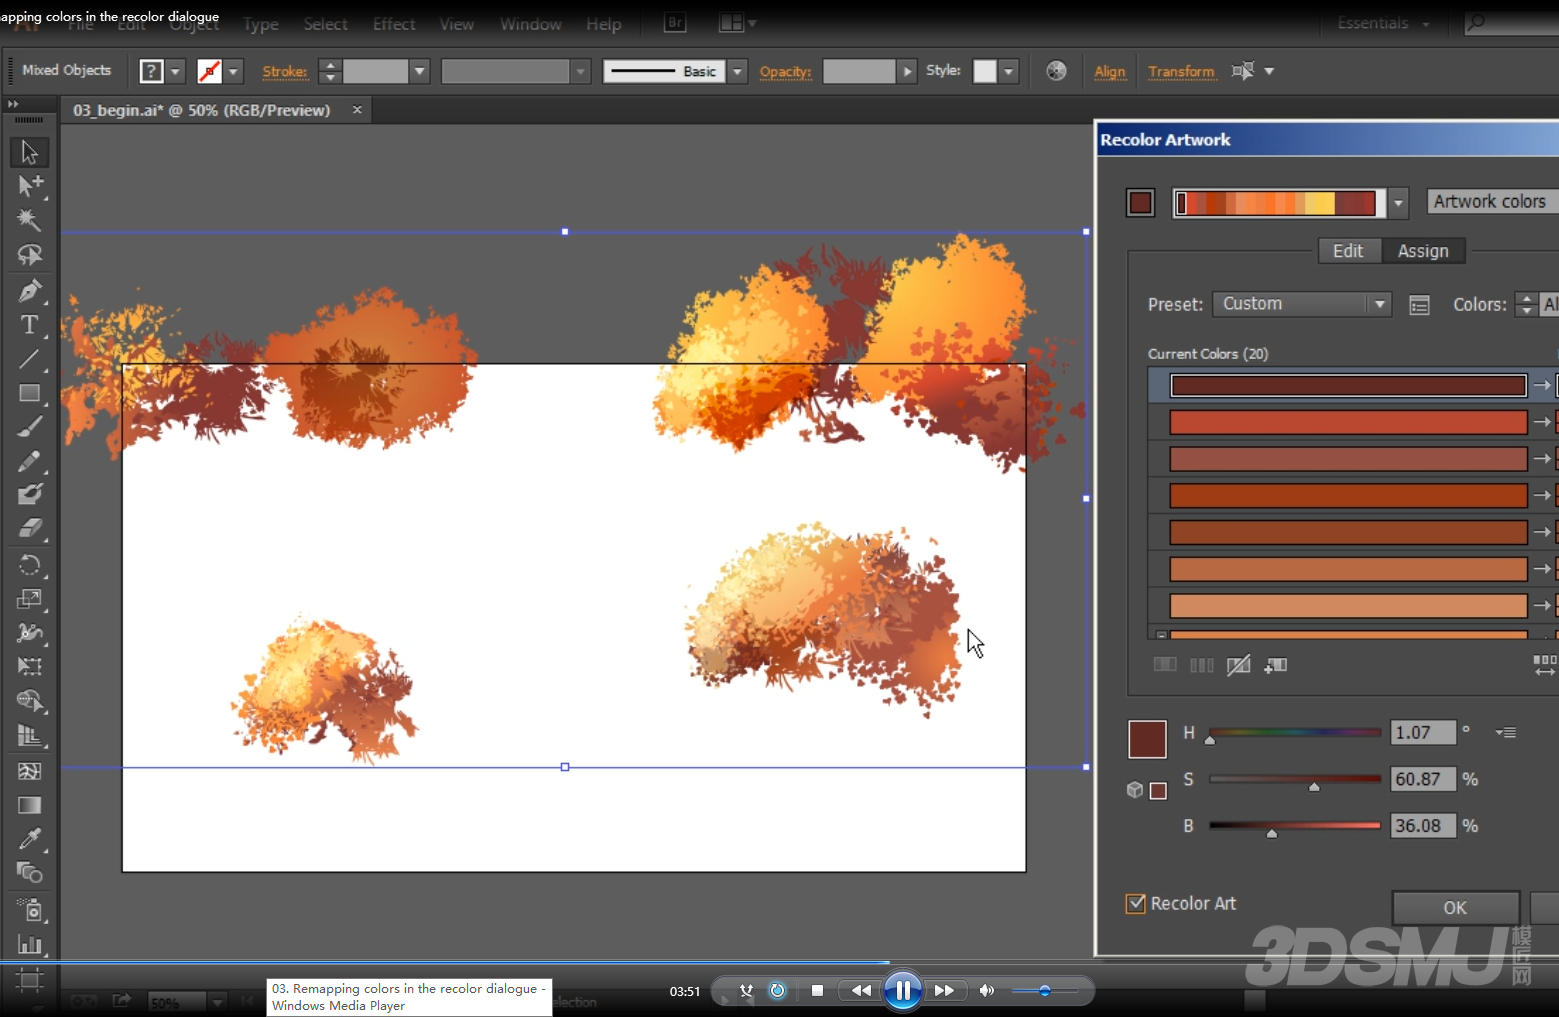
Task: Open the Basic brush definition dropdown
Action: coord(738,71)
